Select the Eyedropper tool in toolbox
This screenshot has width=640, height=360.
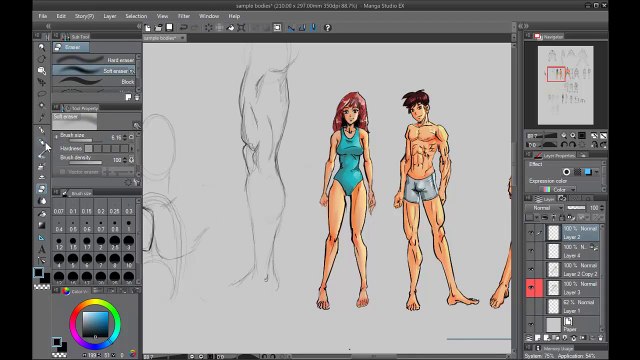(42, 118)
